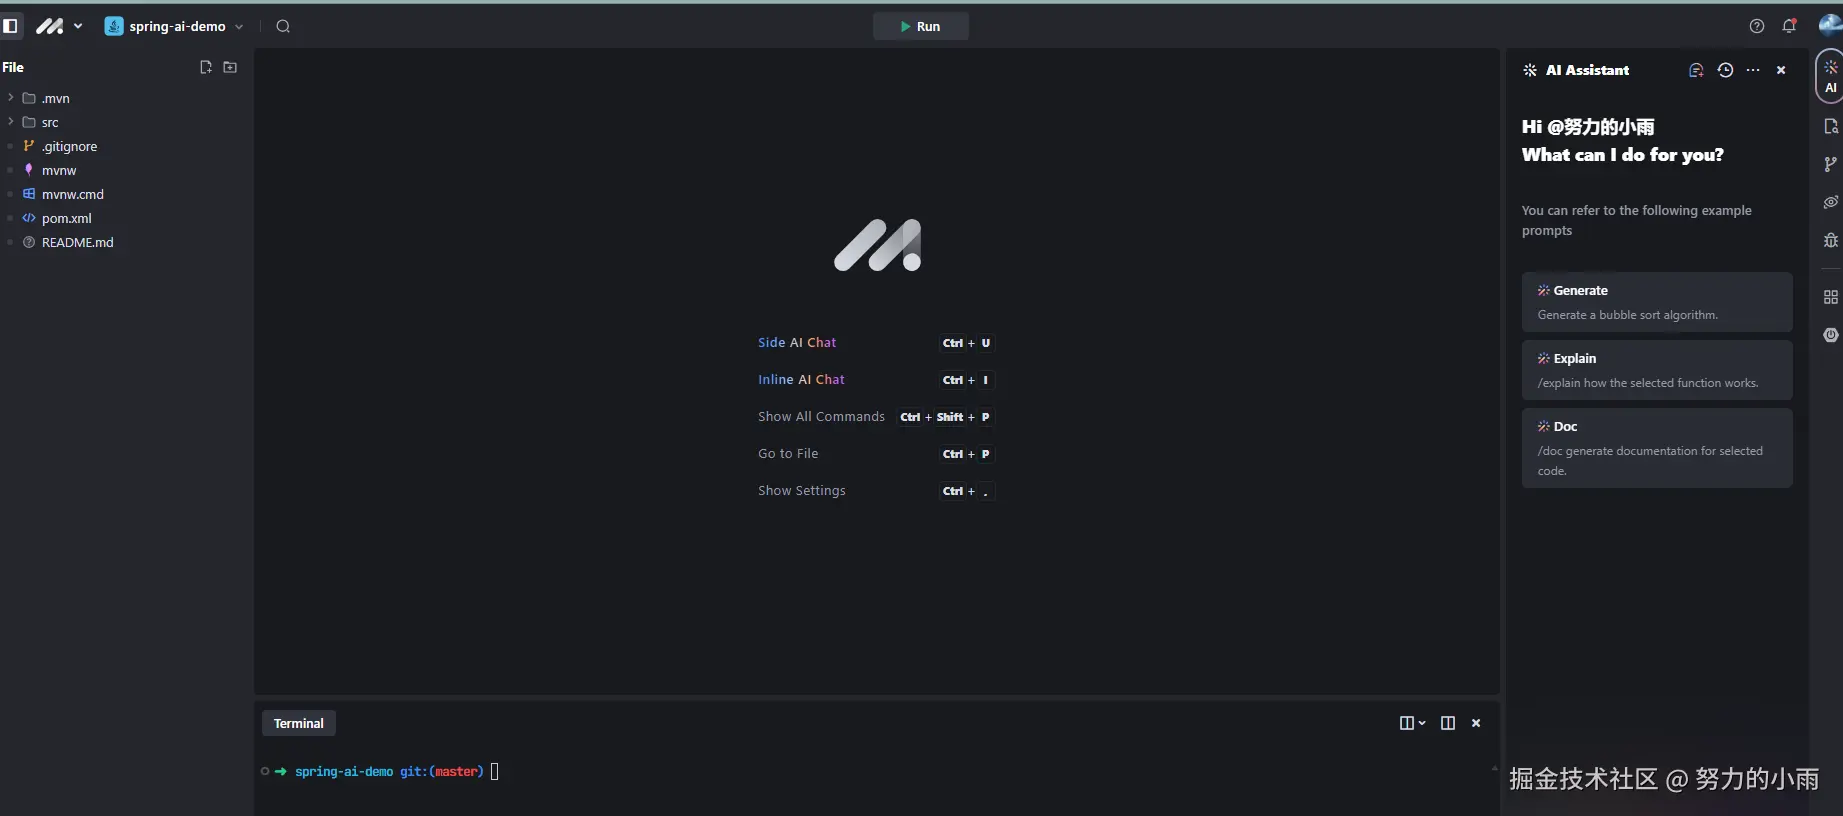Select the Terminal tab
This screenshot has height=816, width=1843.
[299, 723]
